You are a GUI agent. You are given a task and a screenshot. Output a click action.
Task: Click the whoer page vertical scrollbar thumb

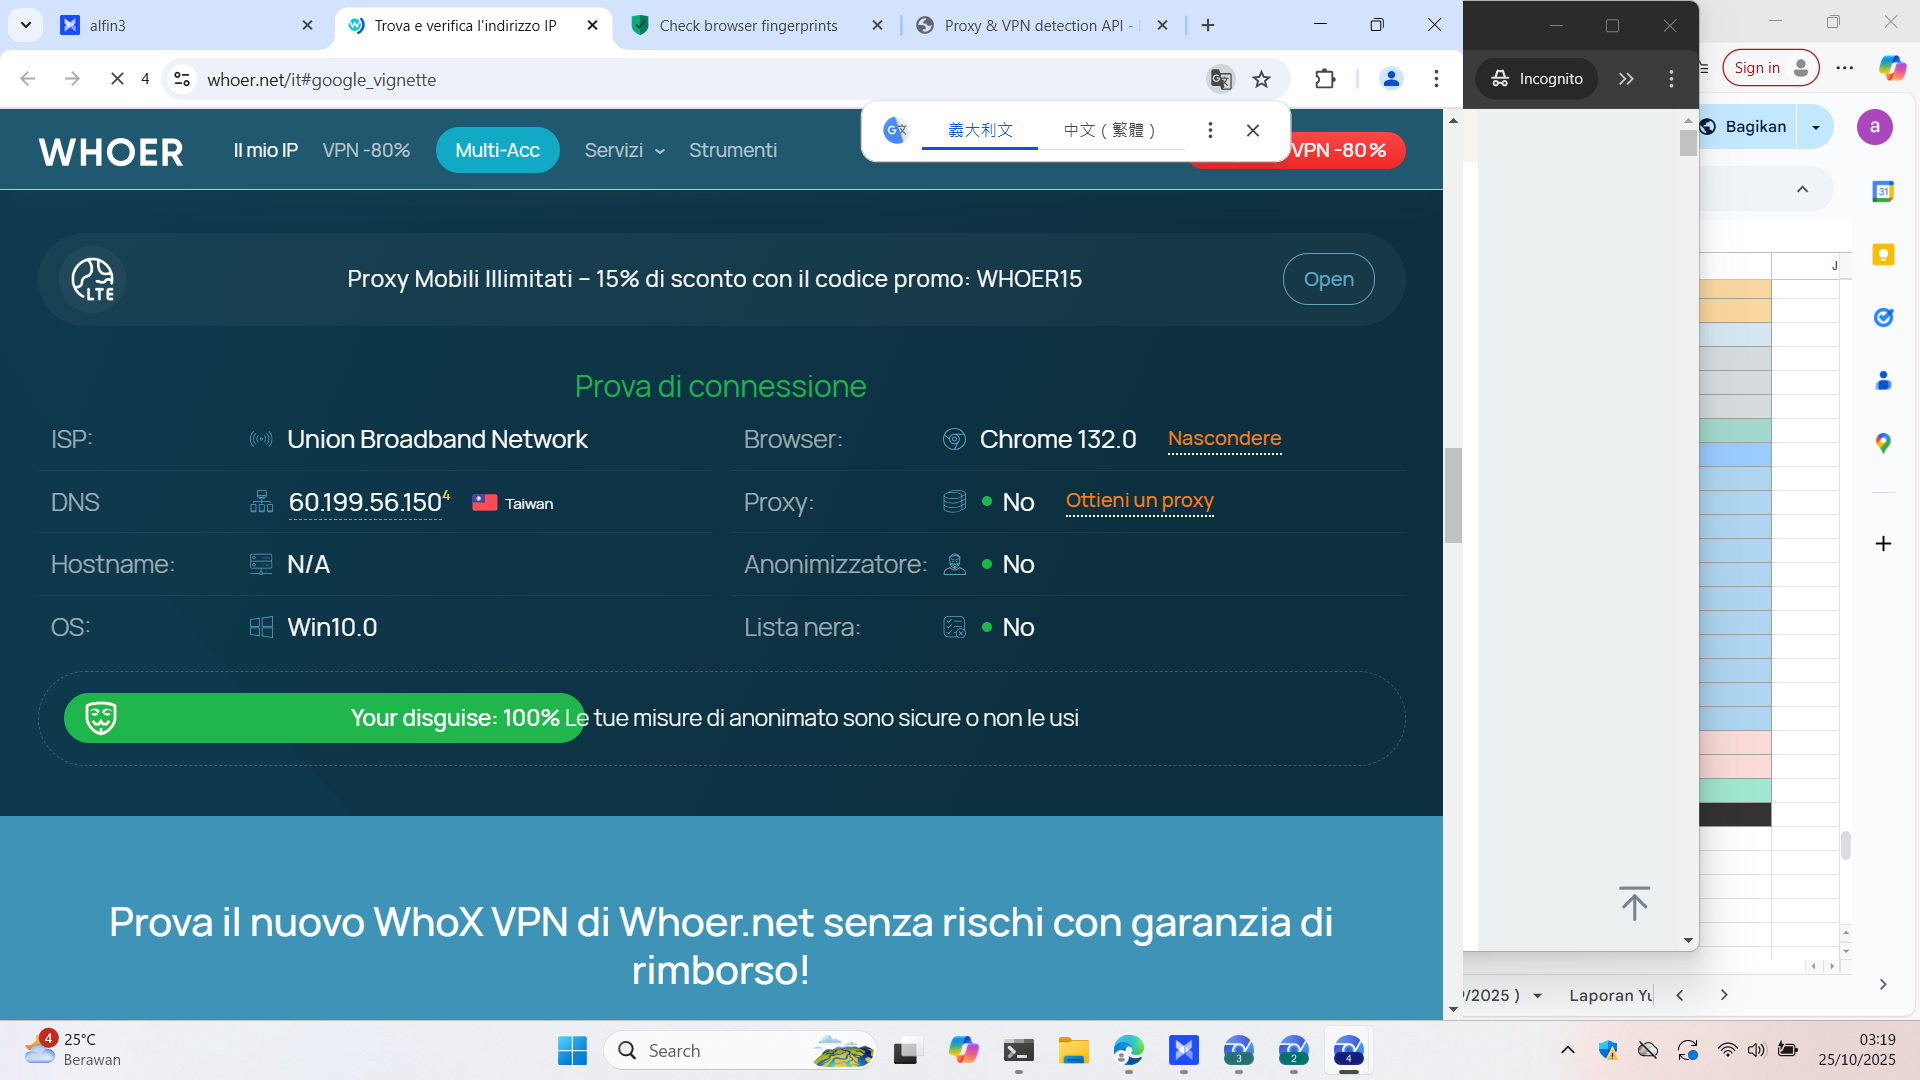(1453, 496)
